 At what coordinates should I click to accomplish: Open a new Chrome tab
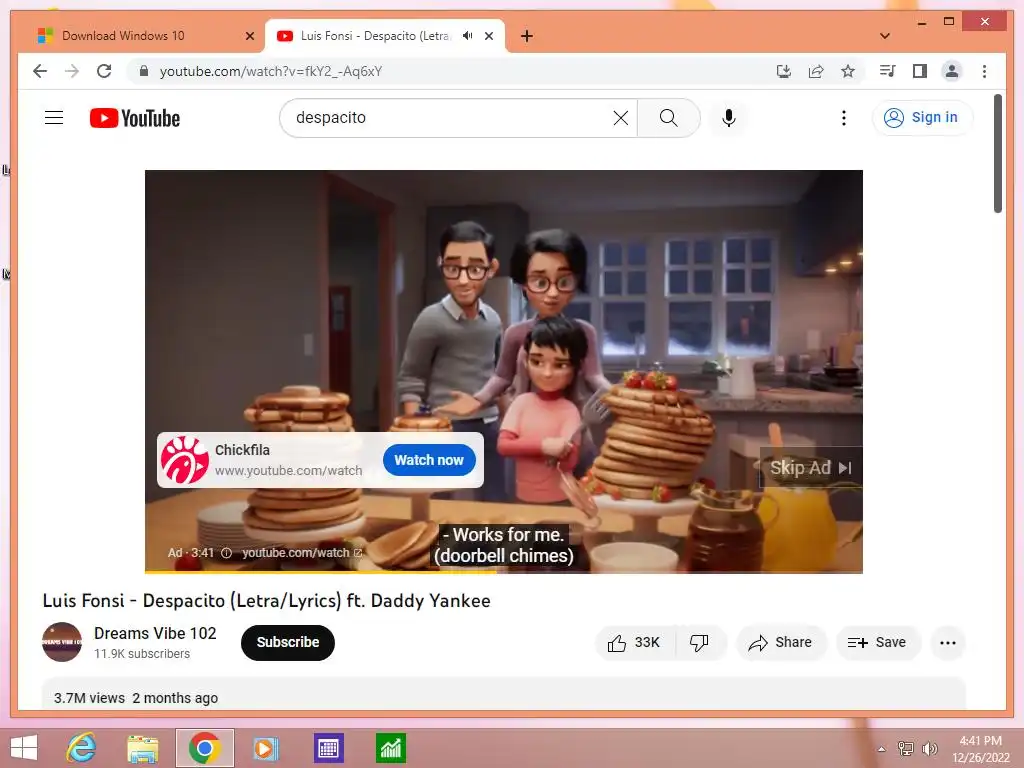coord(526,36)
